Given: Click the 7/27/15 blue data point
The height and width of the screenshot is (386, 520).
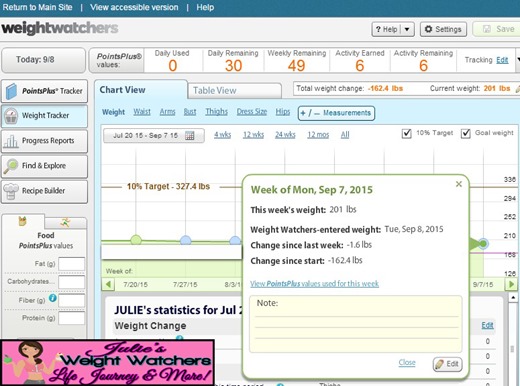Looking at the screenshot, I should 186,240.
